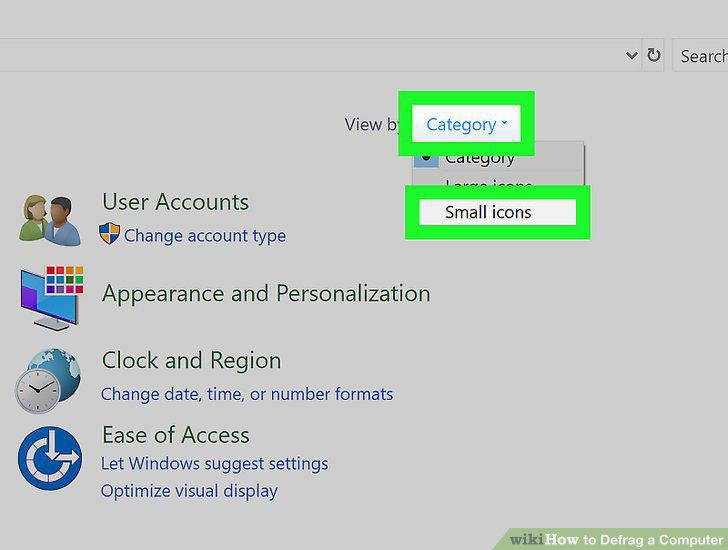The height and width of the screenshot is (550, 728).
Task: Click Optimize visual display link
Action: tap(189, 491)
